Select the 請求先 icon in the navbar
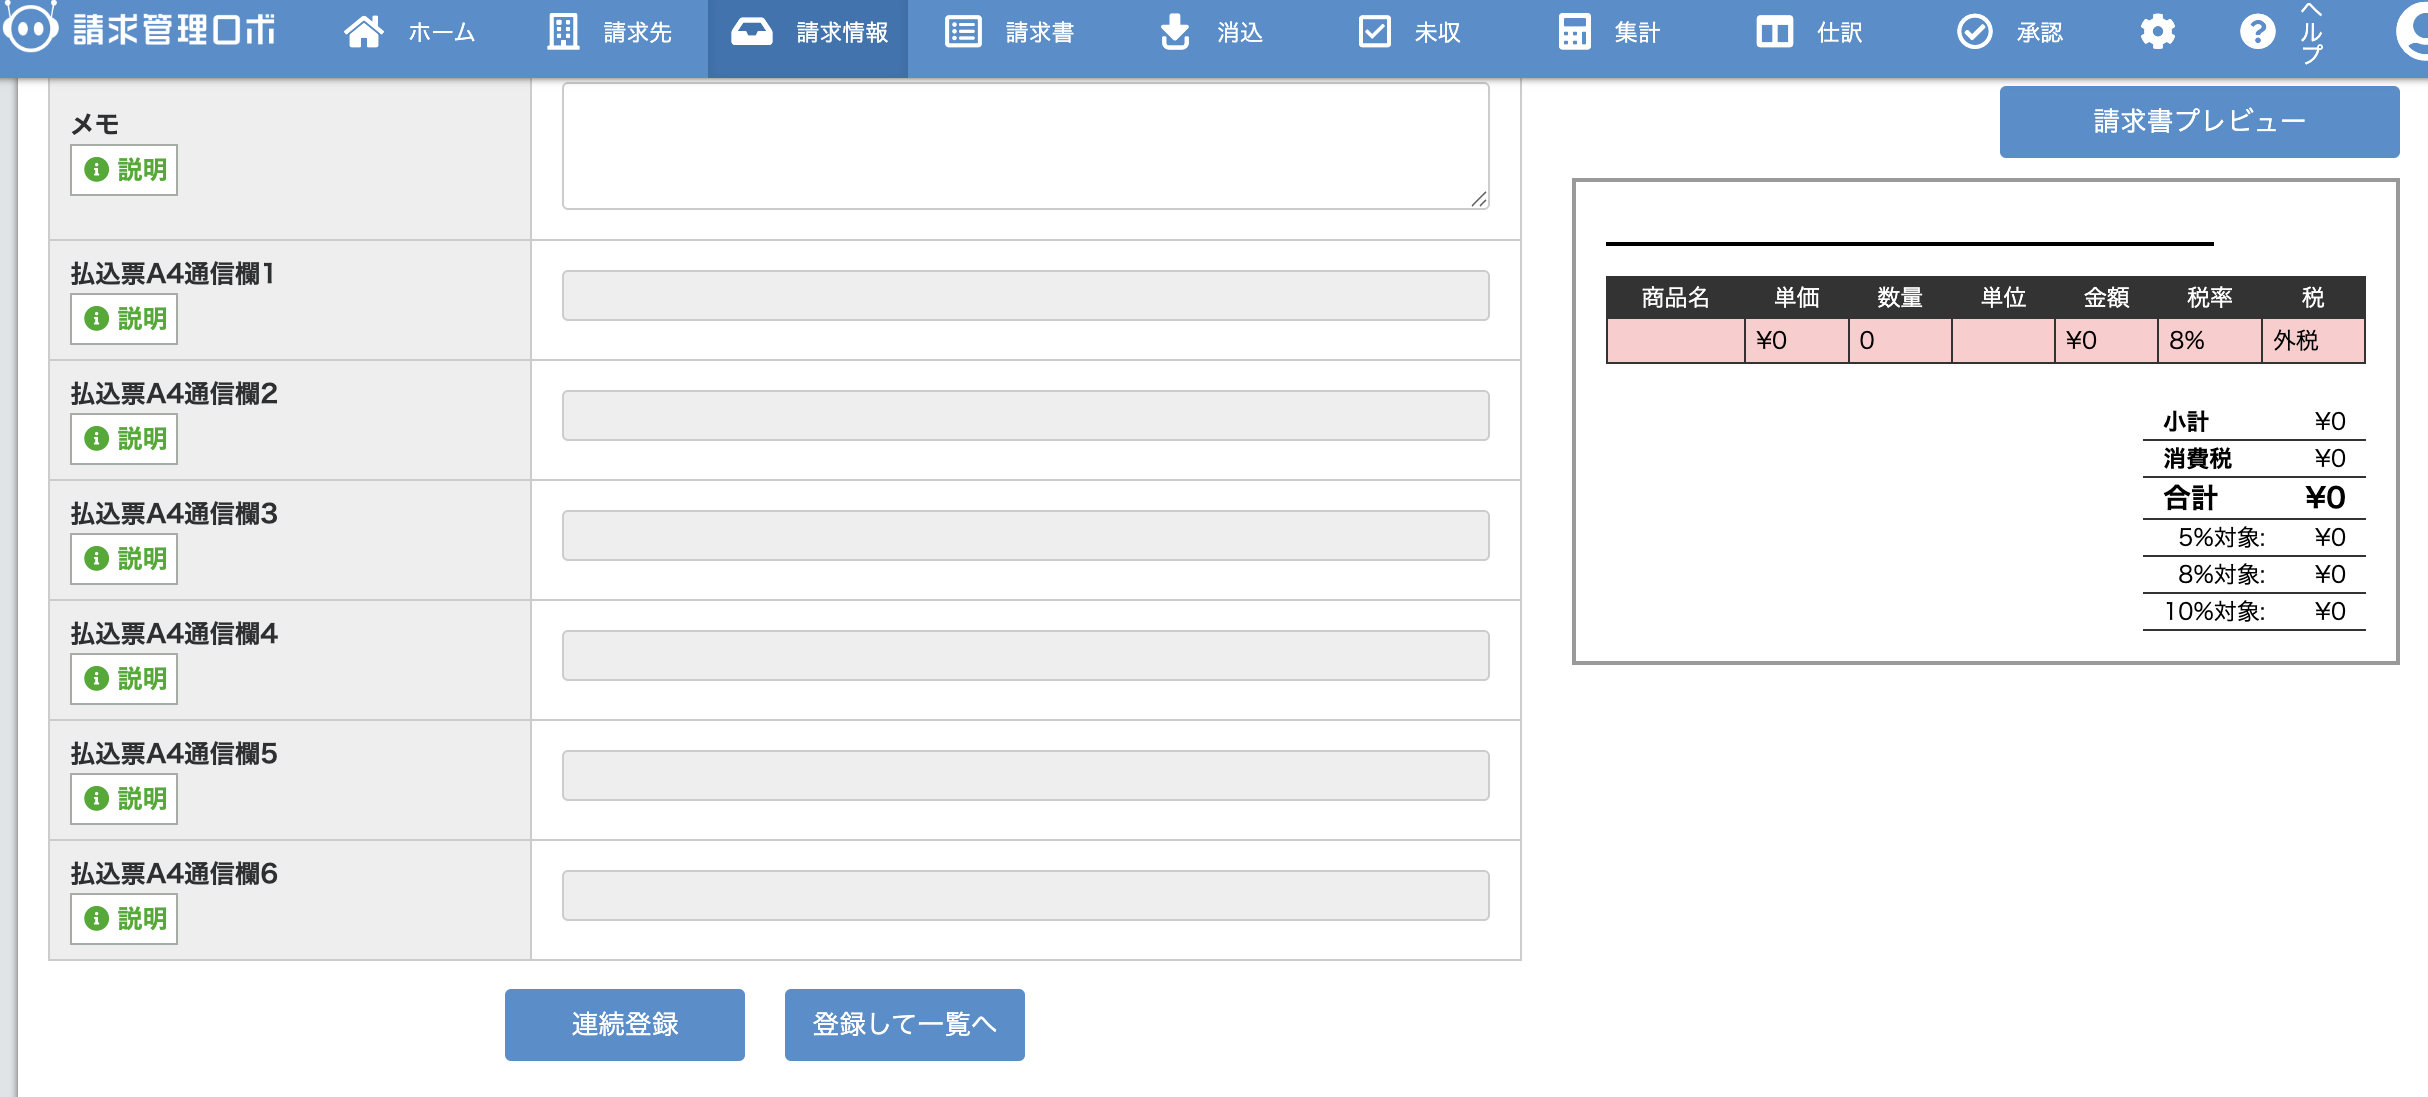Image resolution: width=2428 pixels, height=1097 pixels. [x=564, y=31]
